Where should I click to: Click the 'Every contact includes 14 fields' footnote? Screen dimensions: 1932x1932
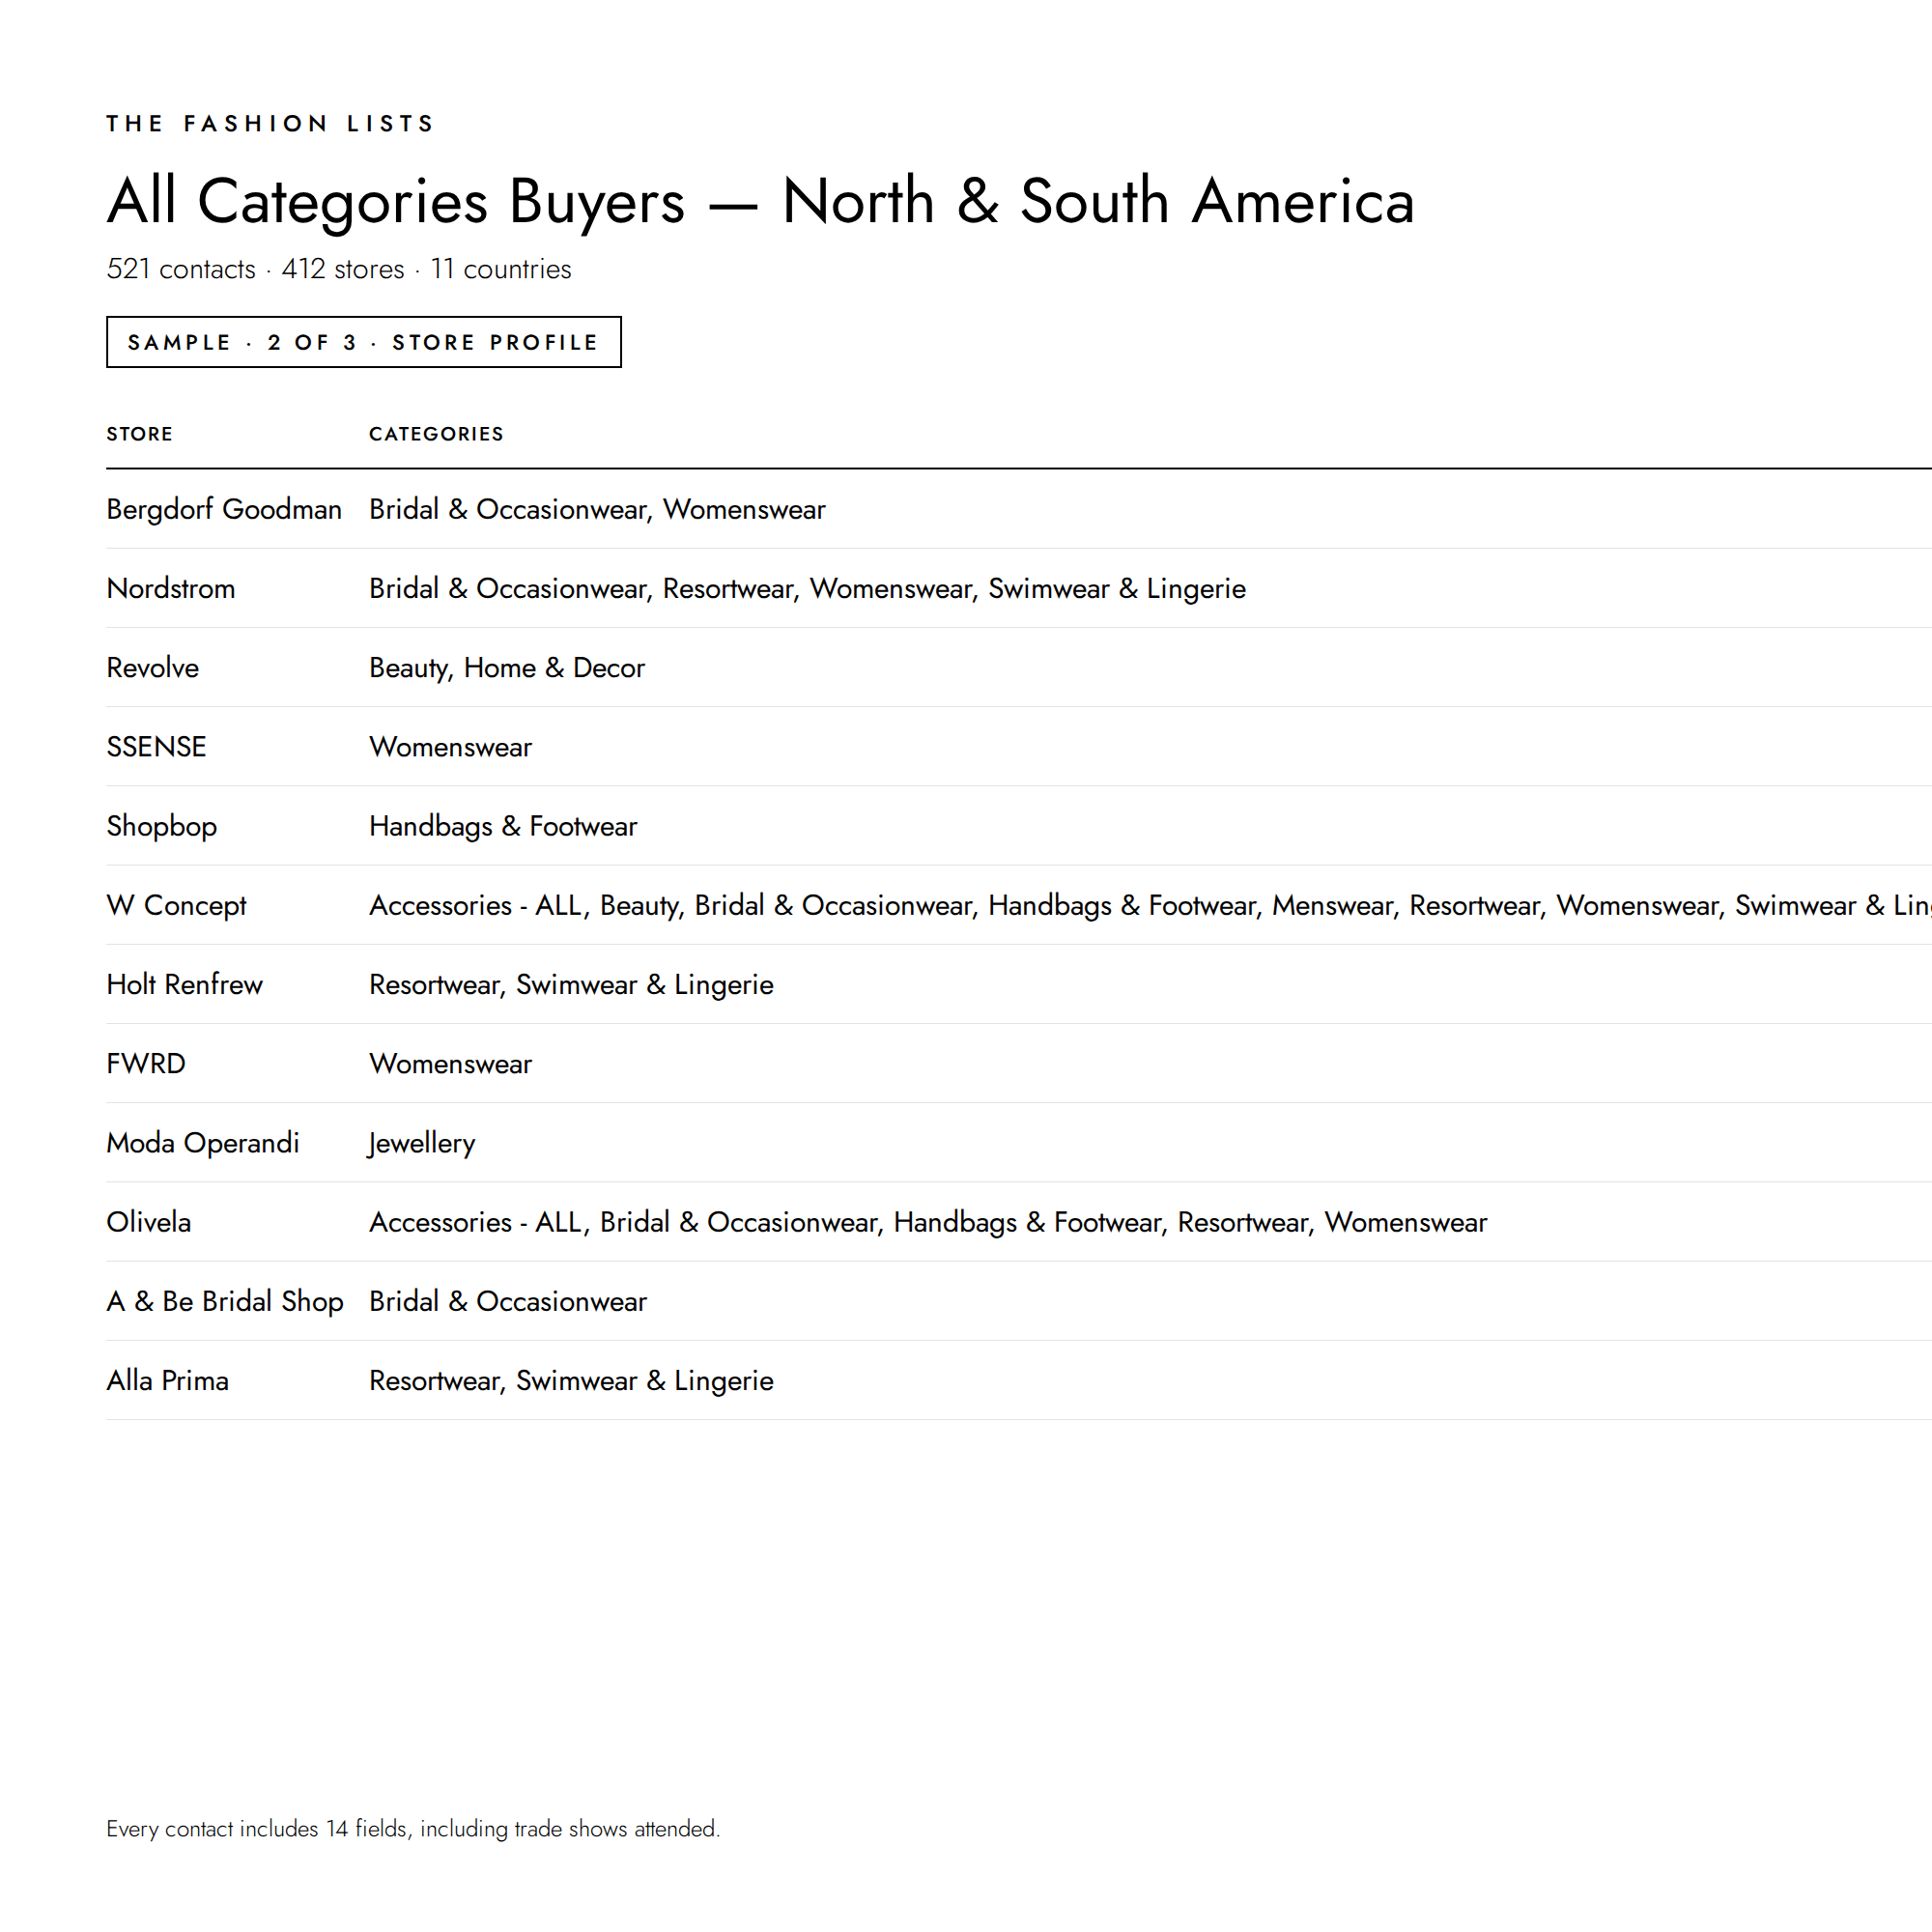click(x=413, y=1828)
